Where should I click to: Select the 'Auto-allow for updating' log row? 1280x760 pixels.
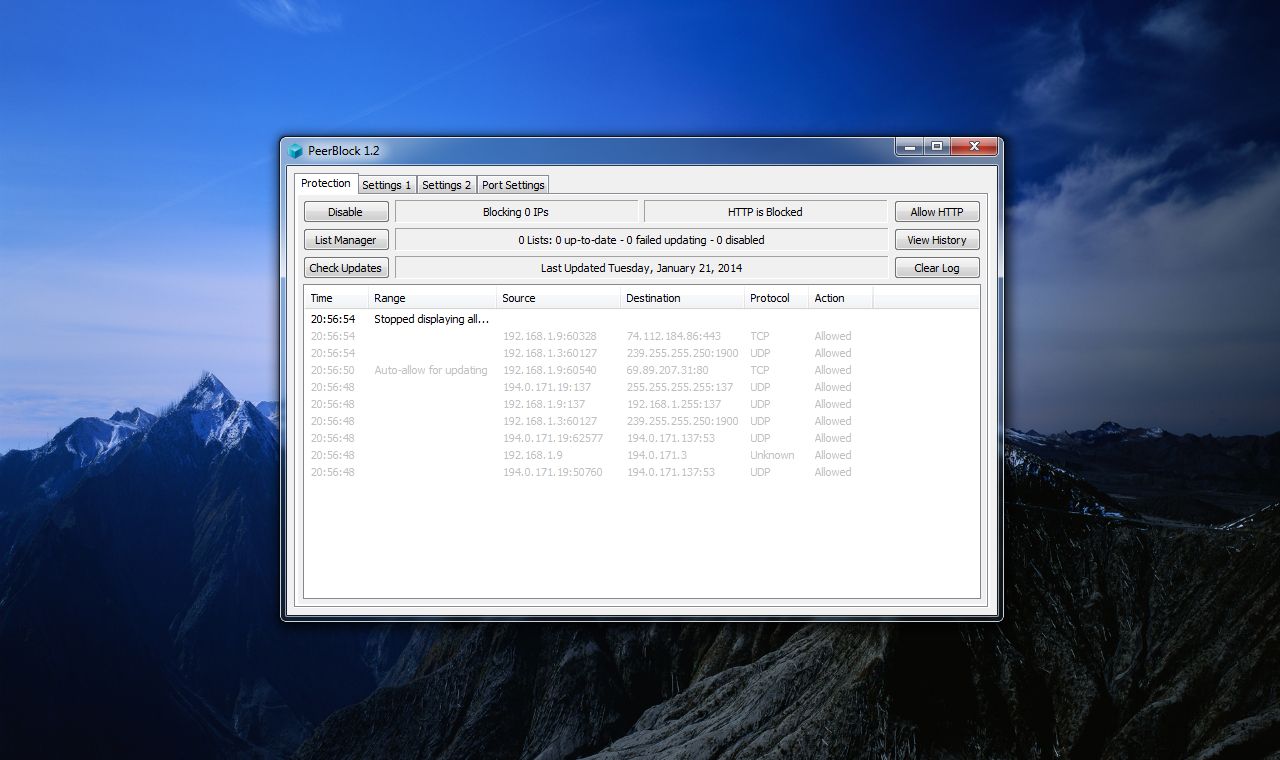pos(430,370)
